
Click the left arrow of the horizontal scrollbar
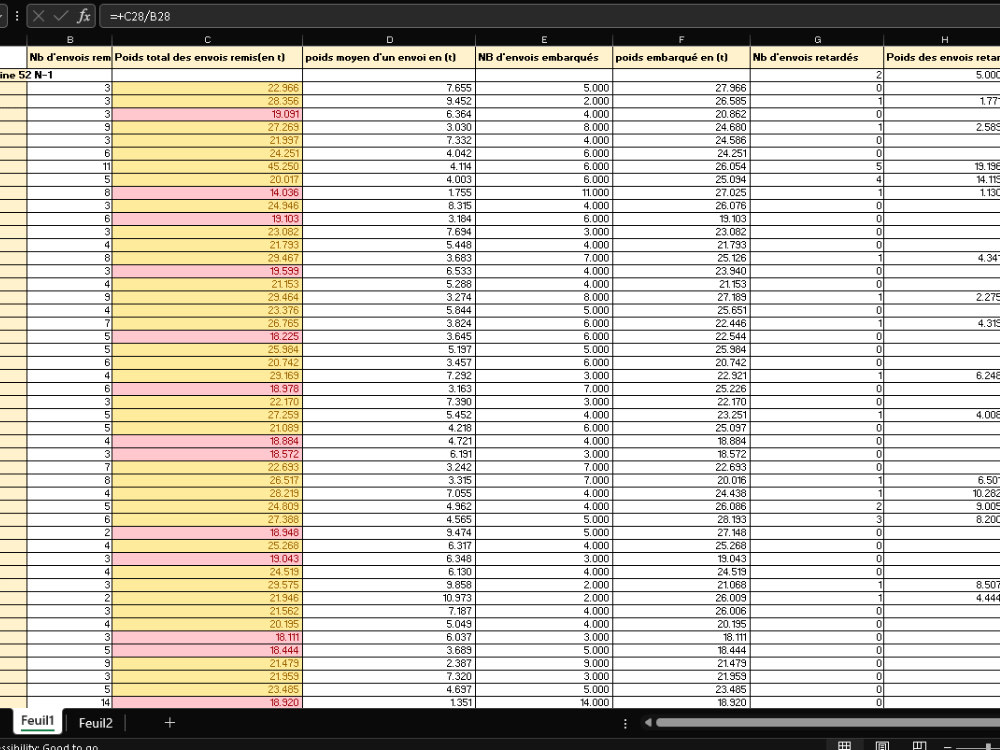click(648, 723)
